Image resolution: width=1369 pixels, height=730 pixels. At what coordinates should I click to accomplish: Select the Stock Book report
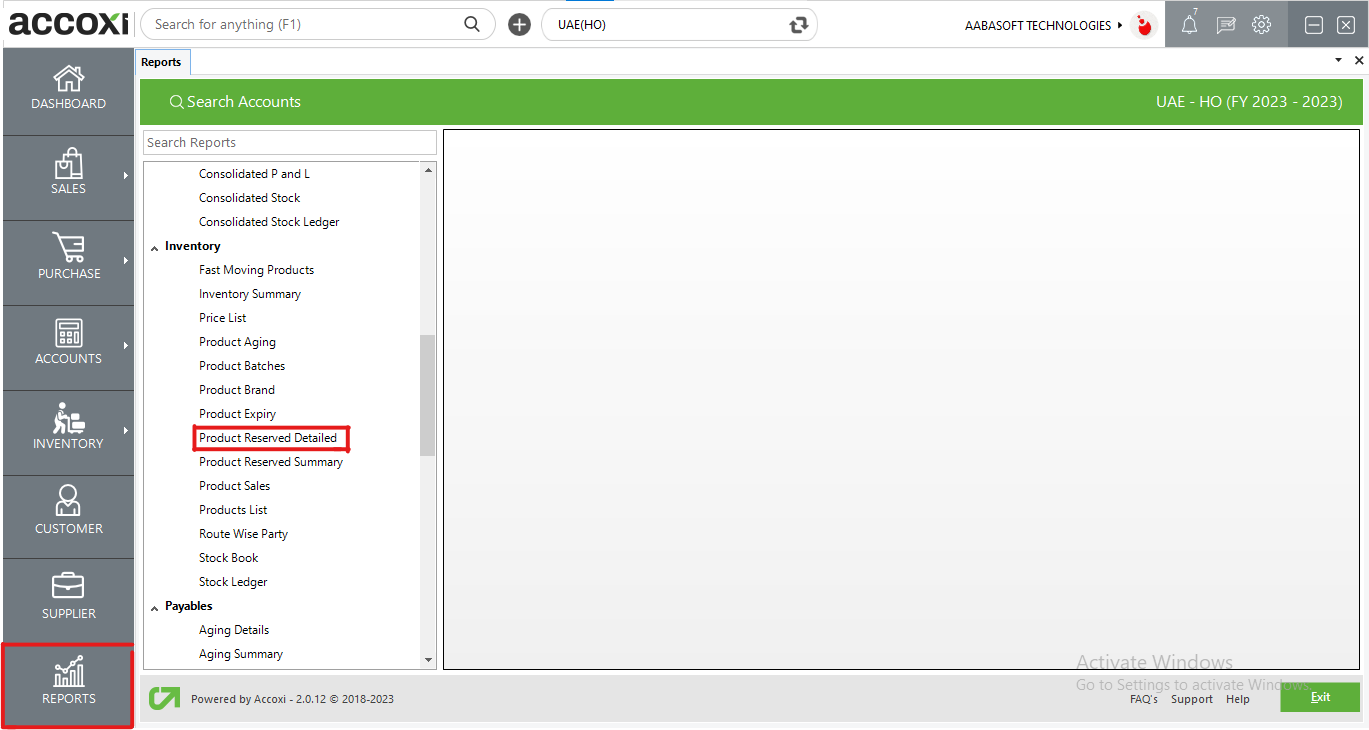(x=228, y=557)
